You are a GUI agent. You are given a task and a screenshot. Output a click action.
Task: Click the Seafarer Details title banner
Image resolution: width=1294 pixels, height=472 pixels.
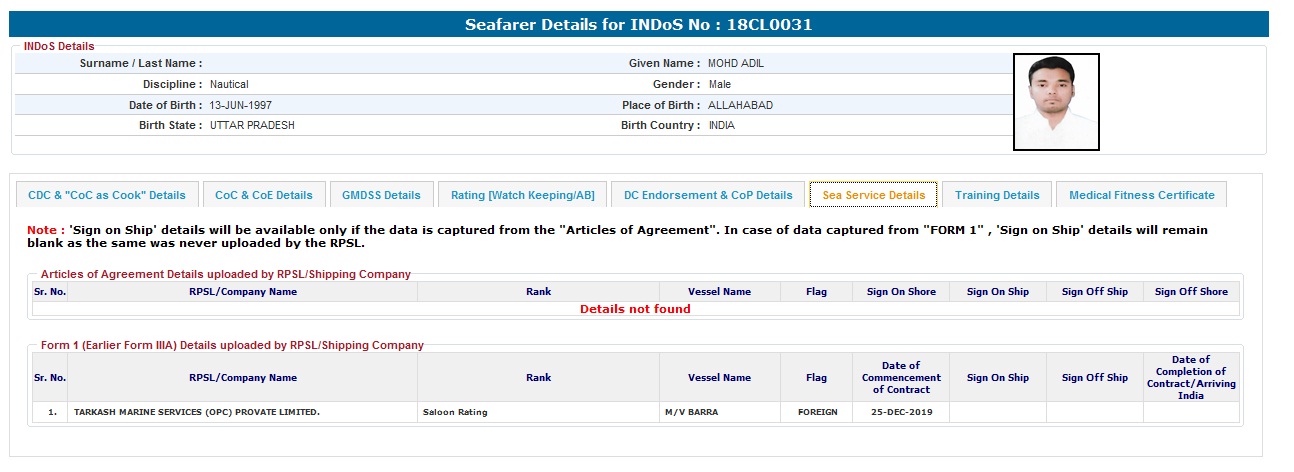point(638,24)
